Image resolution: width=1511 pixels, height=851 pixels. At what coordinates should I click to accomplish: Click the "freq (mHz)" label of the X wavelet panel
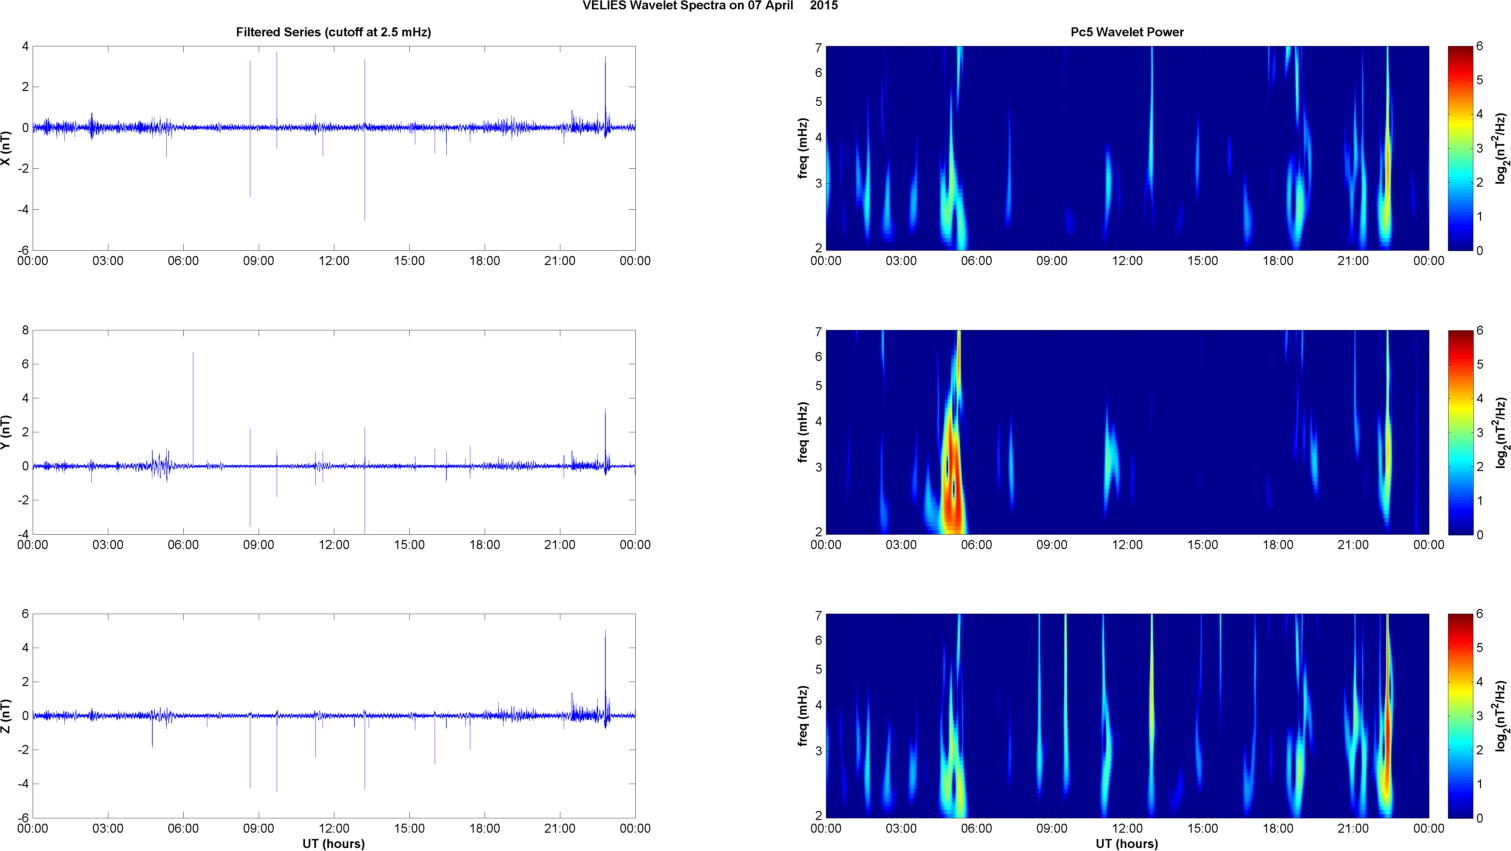point(803,148)
